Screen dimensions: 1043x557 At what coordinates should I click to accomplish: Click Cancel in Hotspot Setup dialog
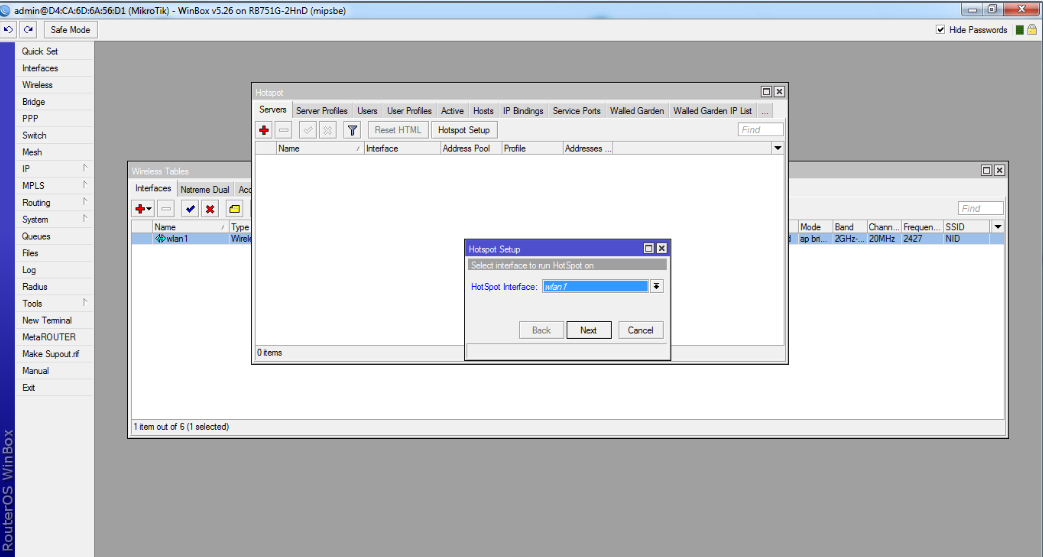[x=641, y=330]
